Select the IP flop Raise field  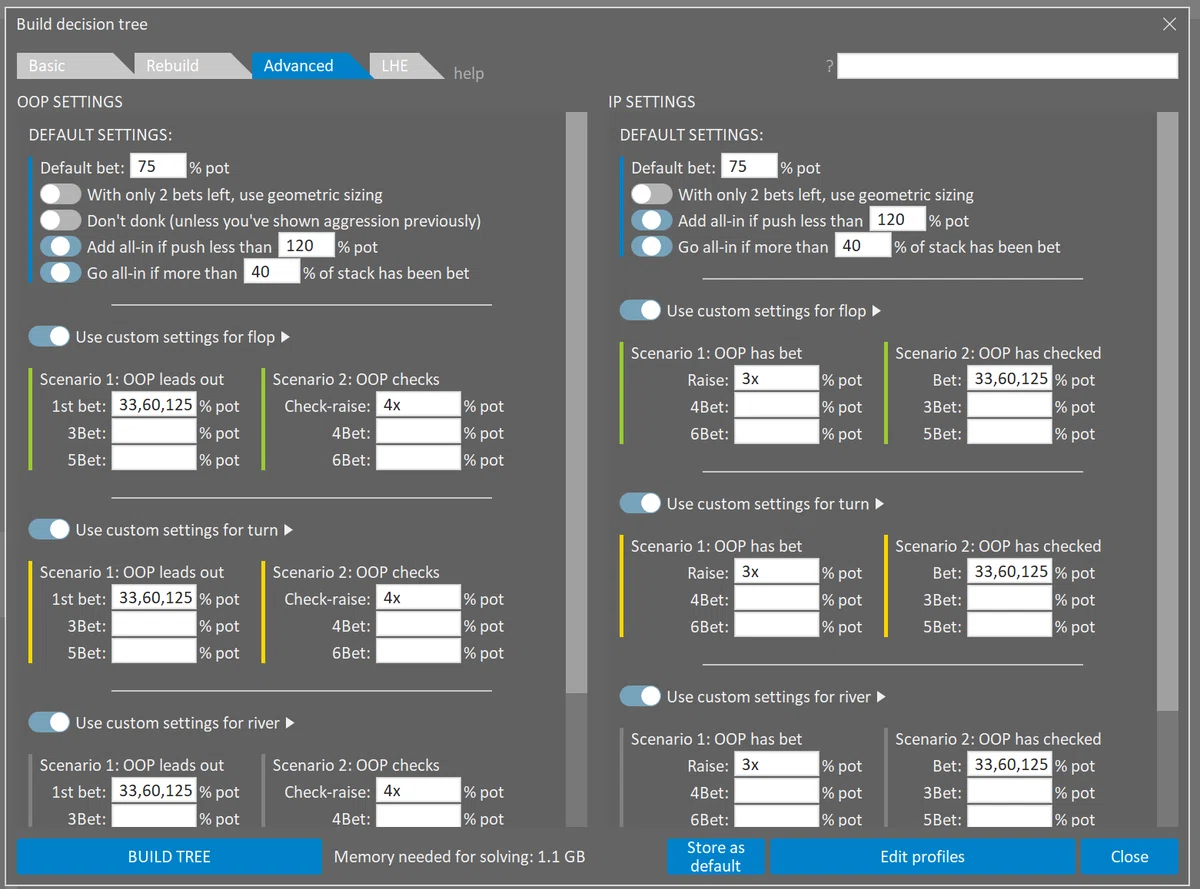coord(777,379)
